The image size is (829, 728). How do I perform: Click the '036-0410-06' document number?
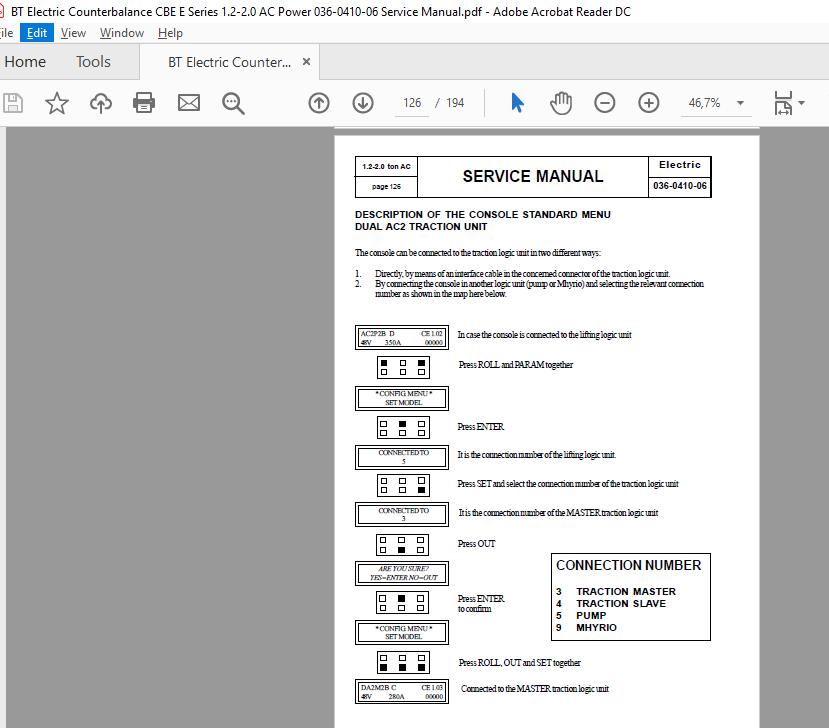(680, 186)
